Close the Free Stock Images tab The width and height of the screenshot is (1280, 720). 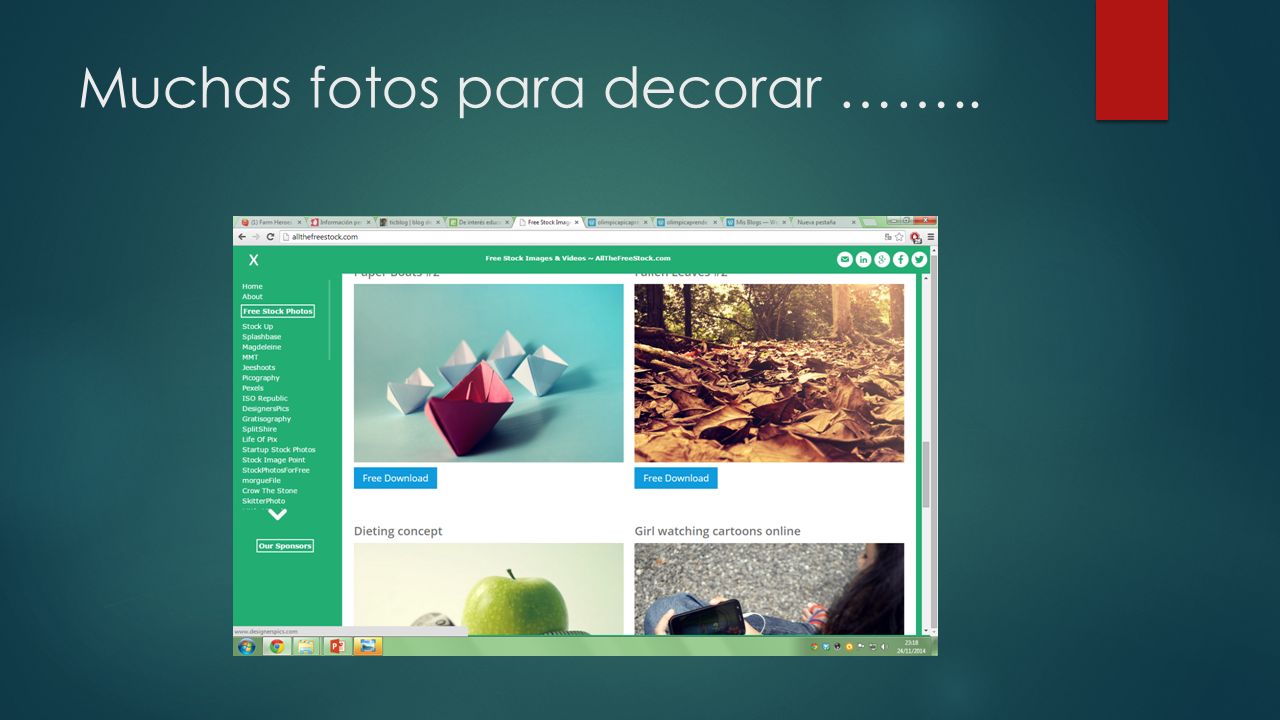(x=576, y=222)
